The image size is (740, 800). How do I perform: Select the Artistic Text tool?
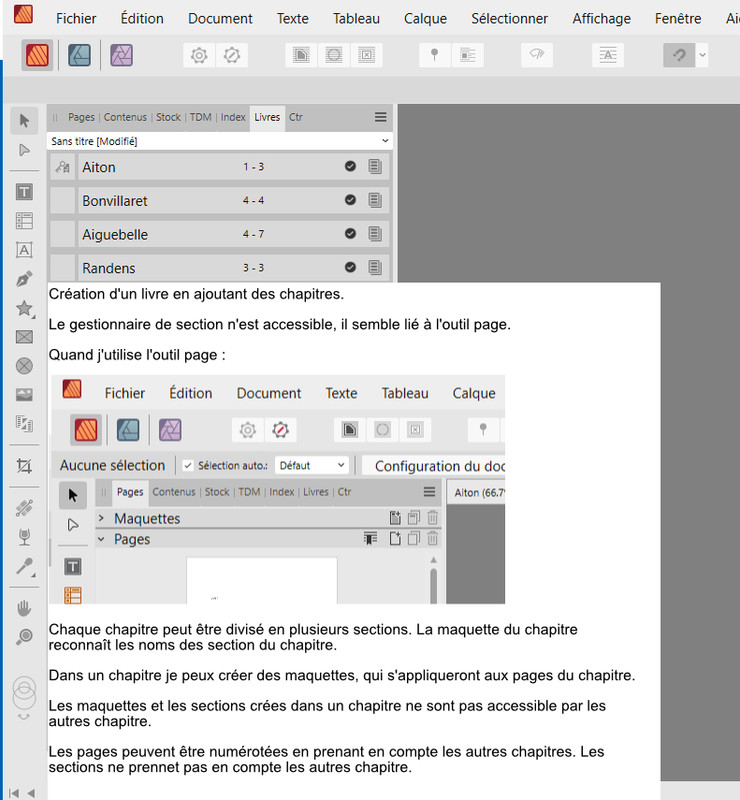tap(24, 250)
